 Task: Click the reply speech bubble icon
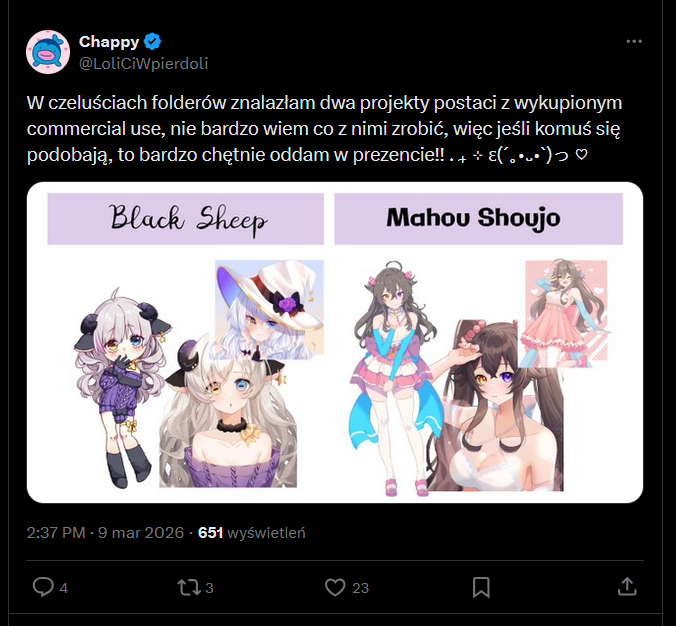tap(43, 587)
